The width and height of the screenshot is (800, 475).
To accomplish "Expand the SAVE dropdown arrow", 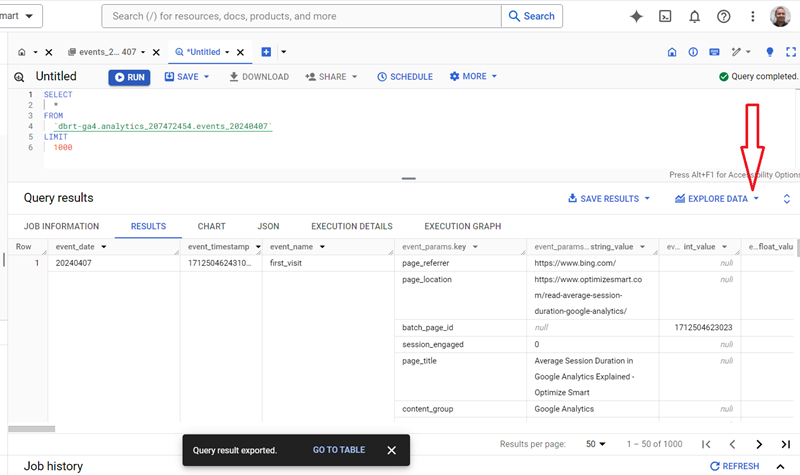I will point(207,77).
